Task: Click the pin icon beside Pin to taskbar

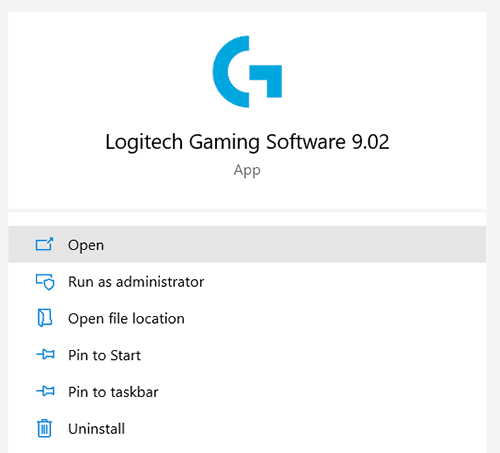Action: [45, 391]
